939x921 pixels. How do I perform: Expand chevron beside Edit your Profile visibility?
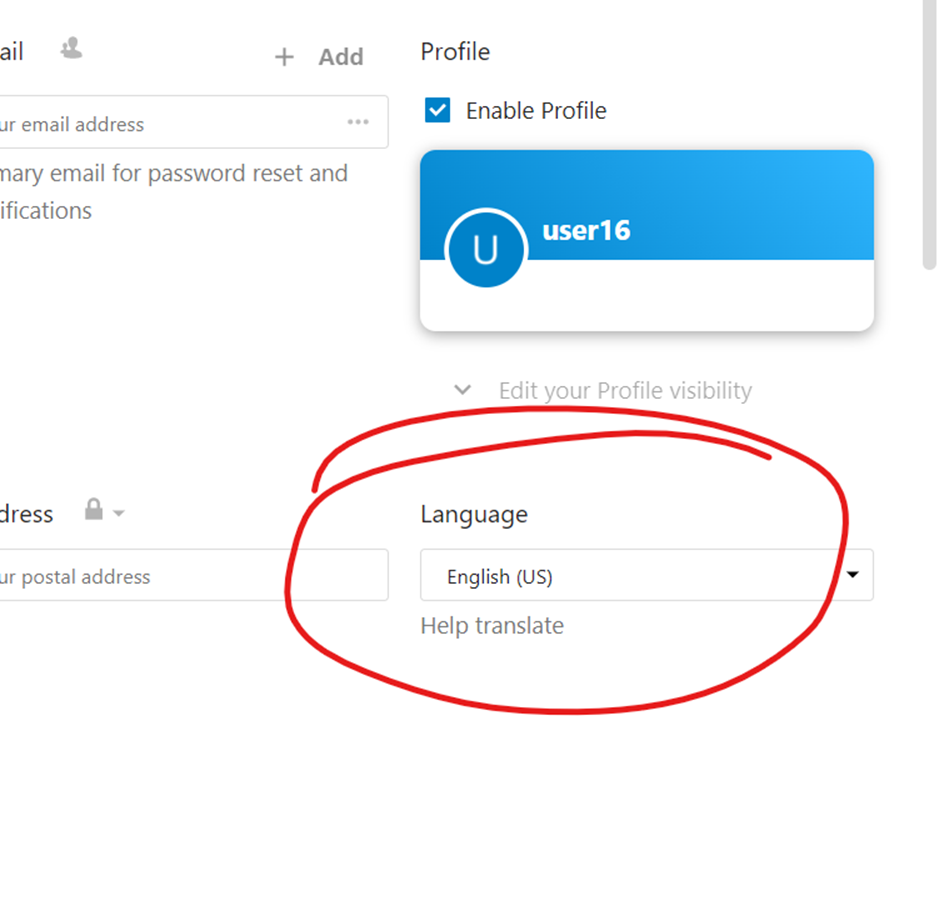[462, 390]
